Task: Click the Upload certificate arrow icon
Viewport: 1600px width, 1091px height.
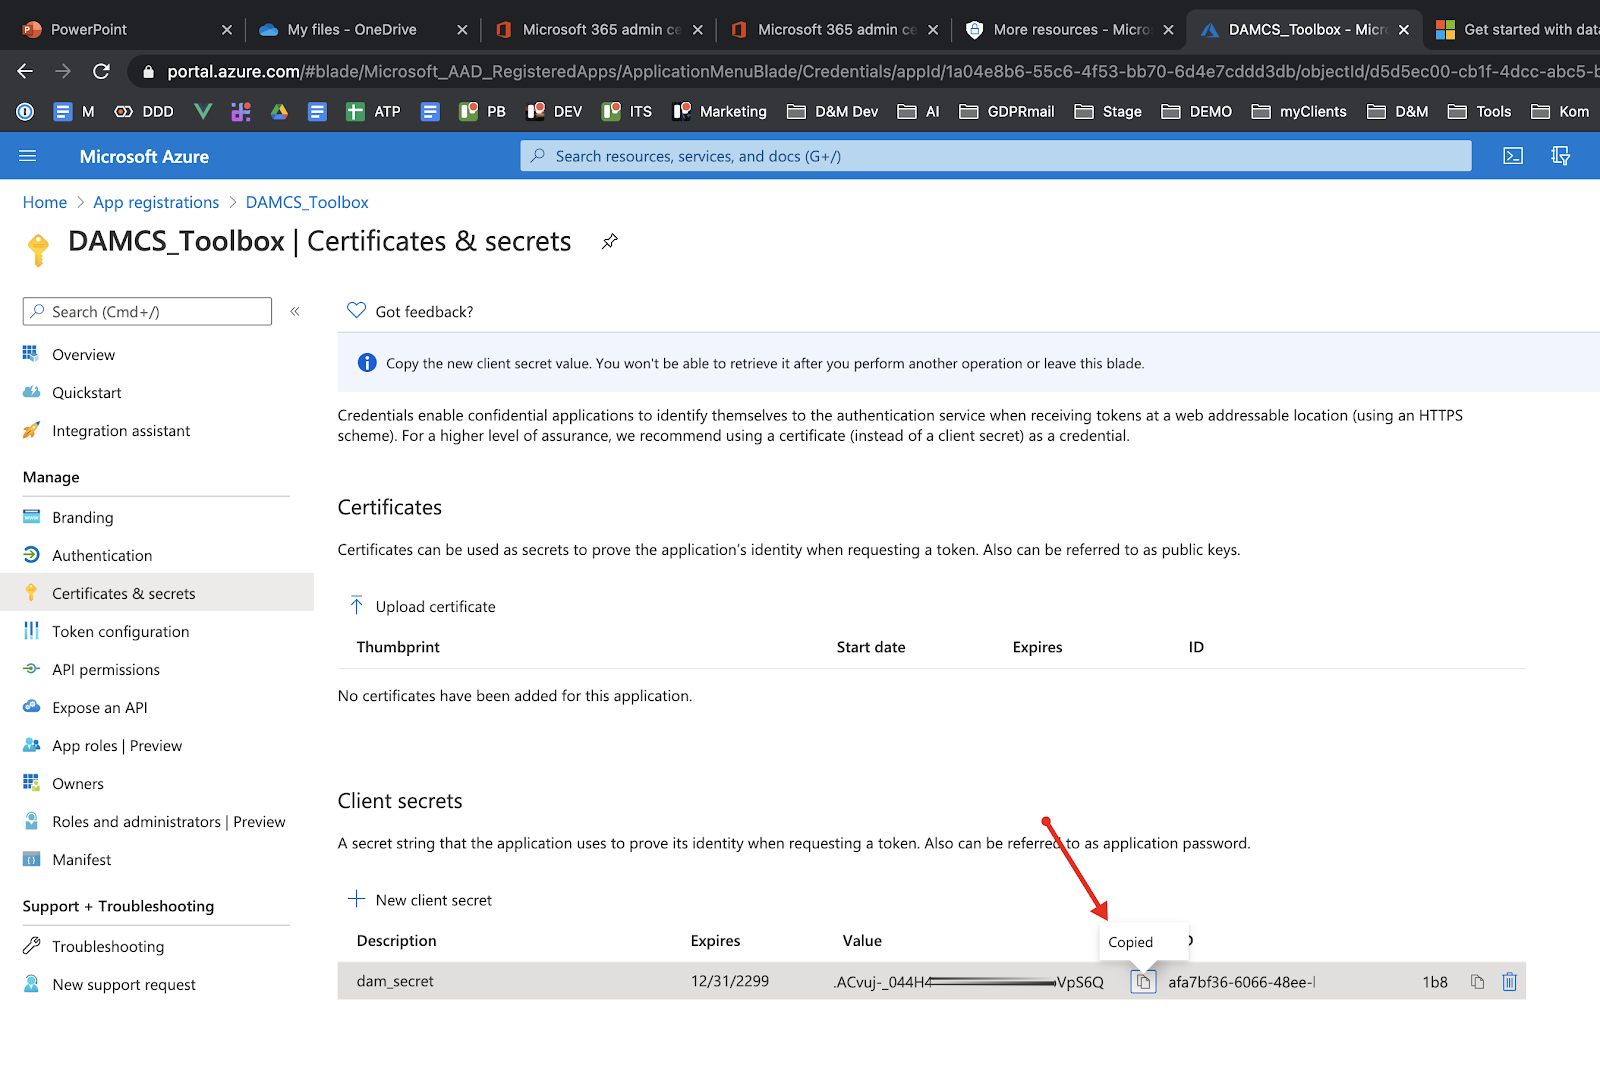Action: coord(356,605)
